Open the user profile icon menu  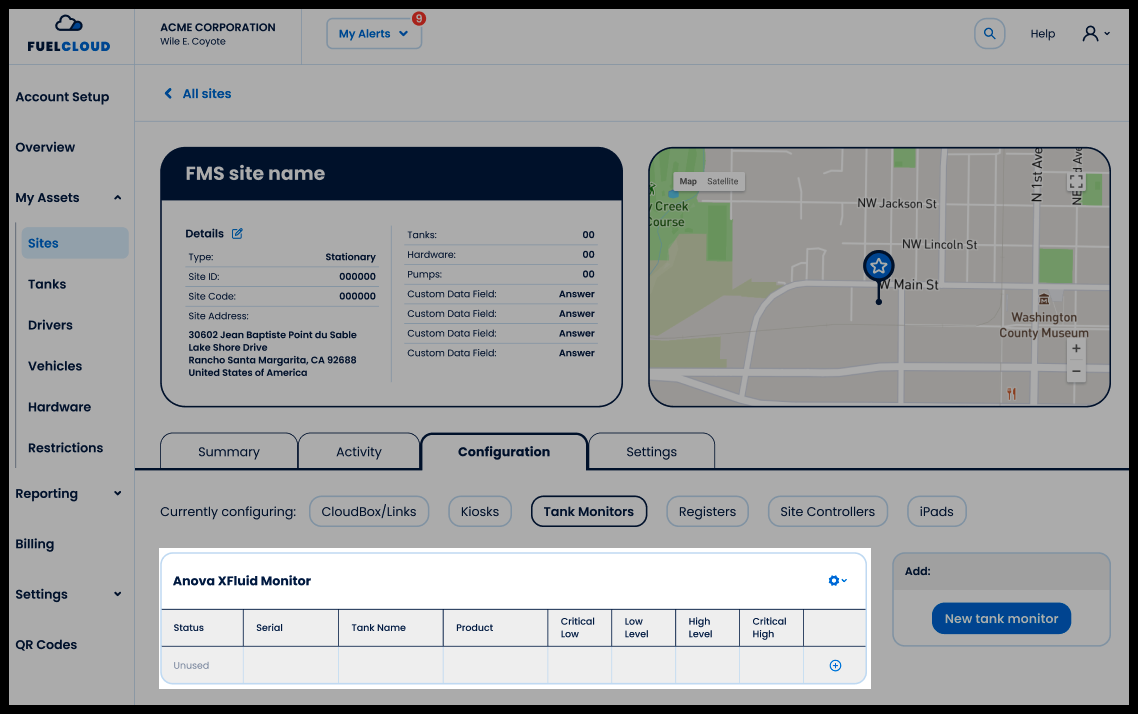click(x=1095, y=33)
